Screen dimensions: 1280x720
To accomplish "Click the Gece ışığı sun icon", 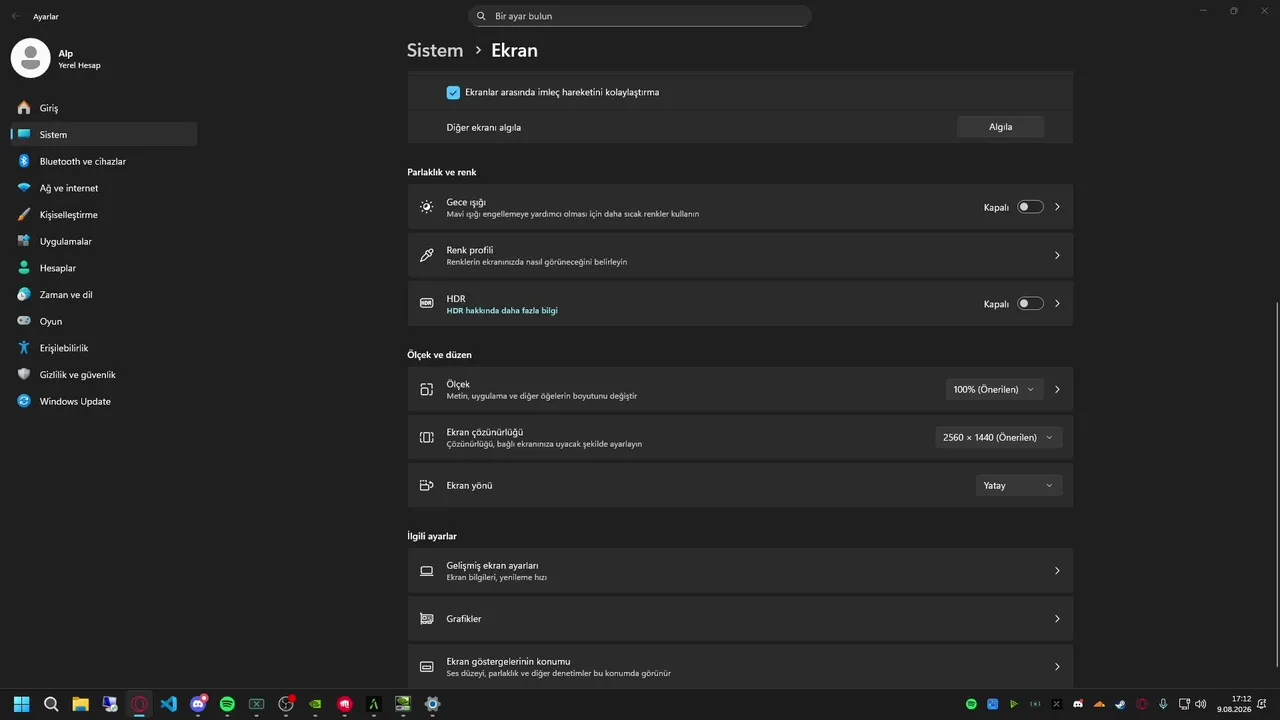I will (x=427, y=207).
